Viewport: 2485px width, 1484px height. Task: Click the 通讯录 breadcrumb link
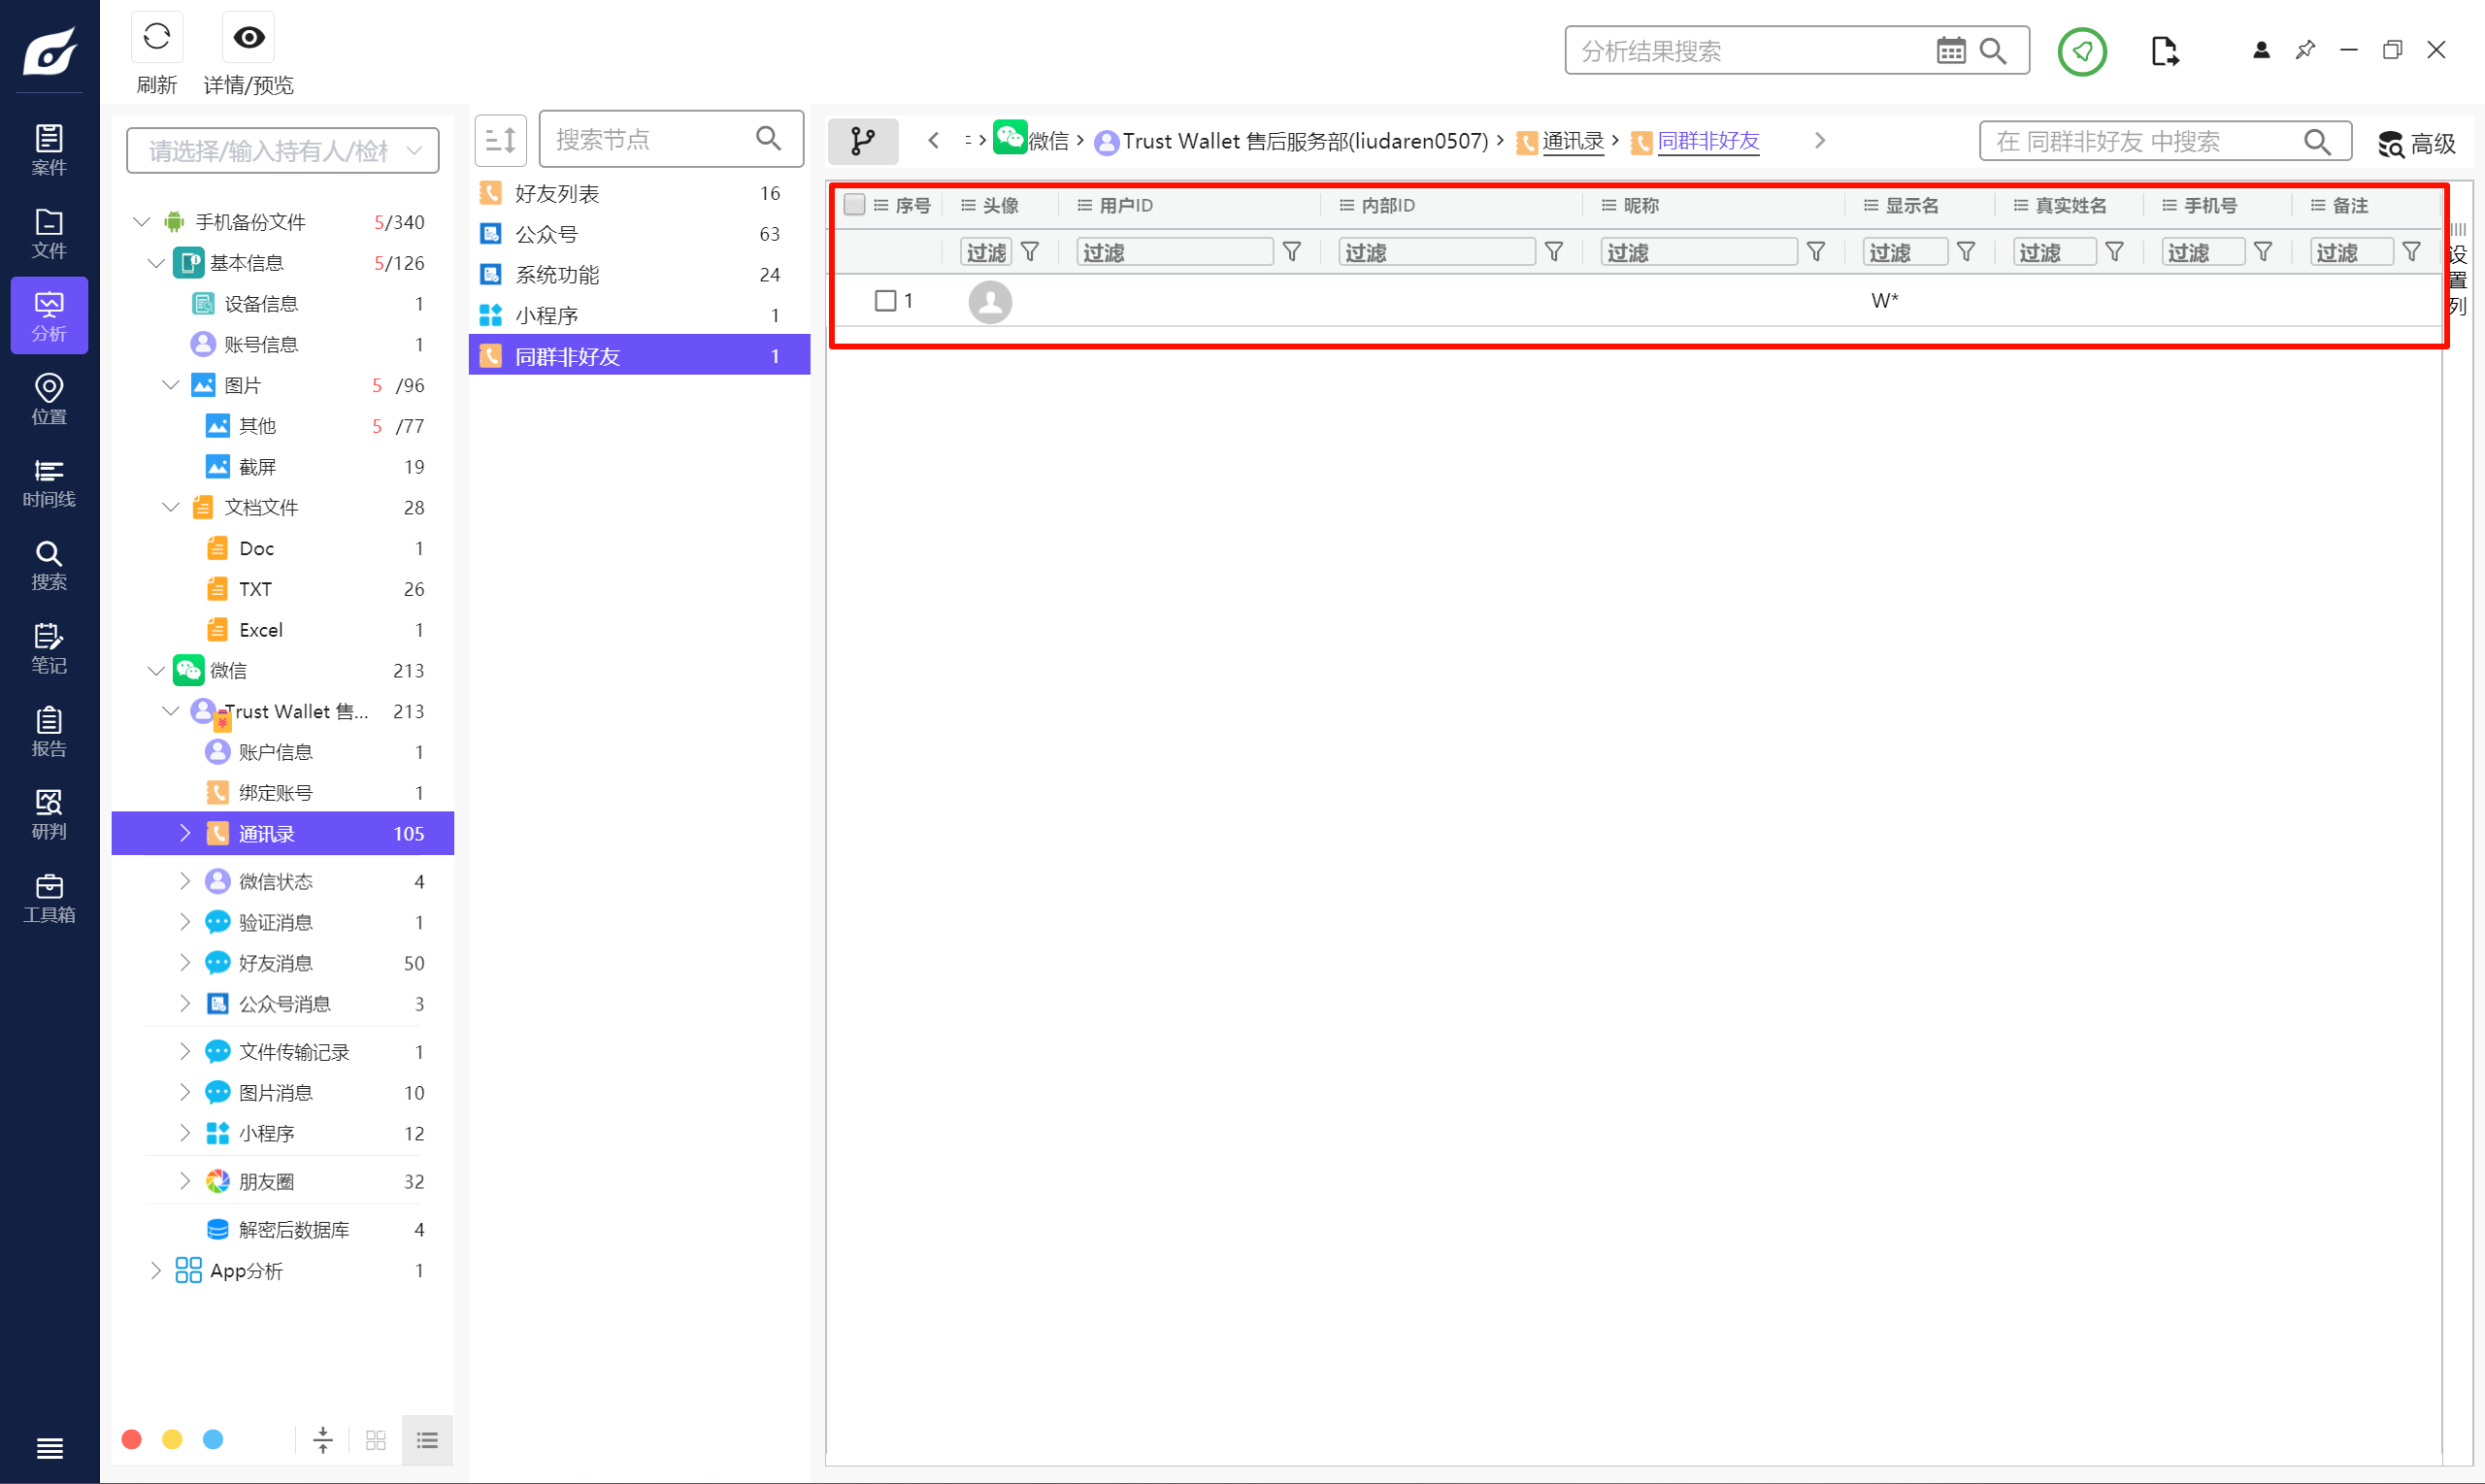(x=1572, y=141)
